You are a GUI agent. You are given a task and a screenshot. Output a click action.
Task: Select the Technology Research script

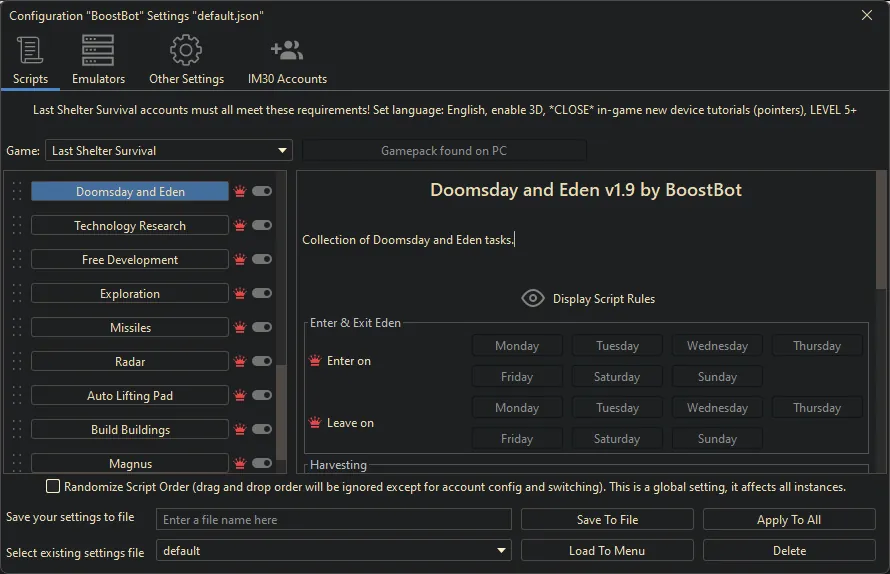click(130, 225)
